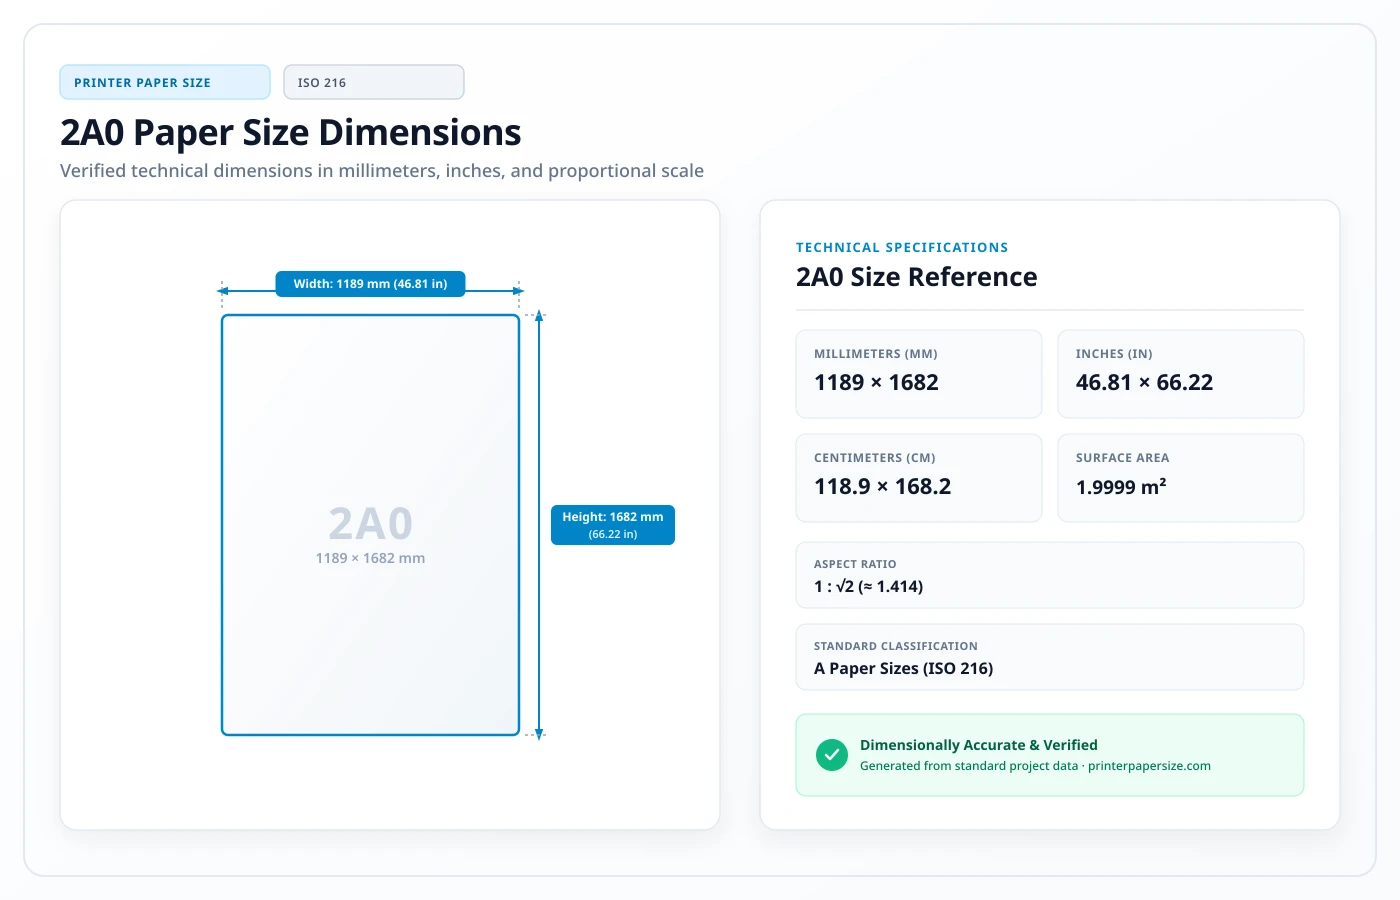1400x900 pixels.
Task: Select the 2A0 paper diagram rectangle
Action: tap(370, 525)
